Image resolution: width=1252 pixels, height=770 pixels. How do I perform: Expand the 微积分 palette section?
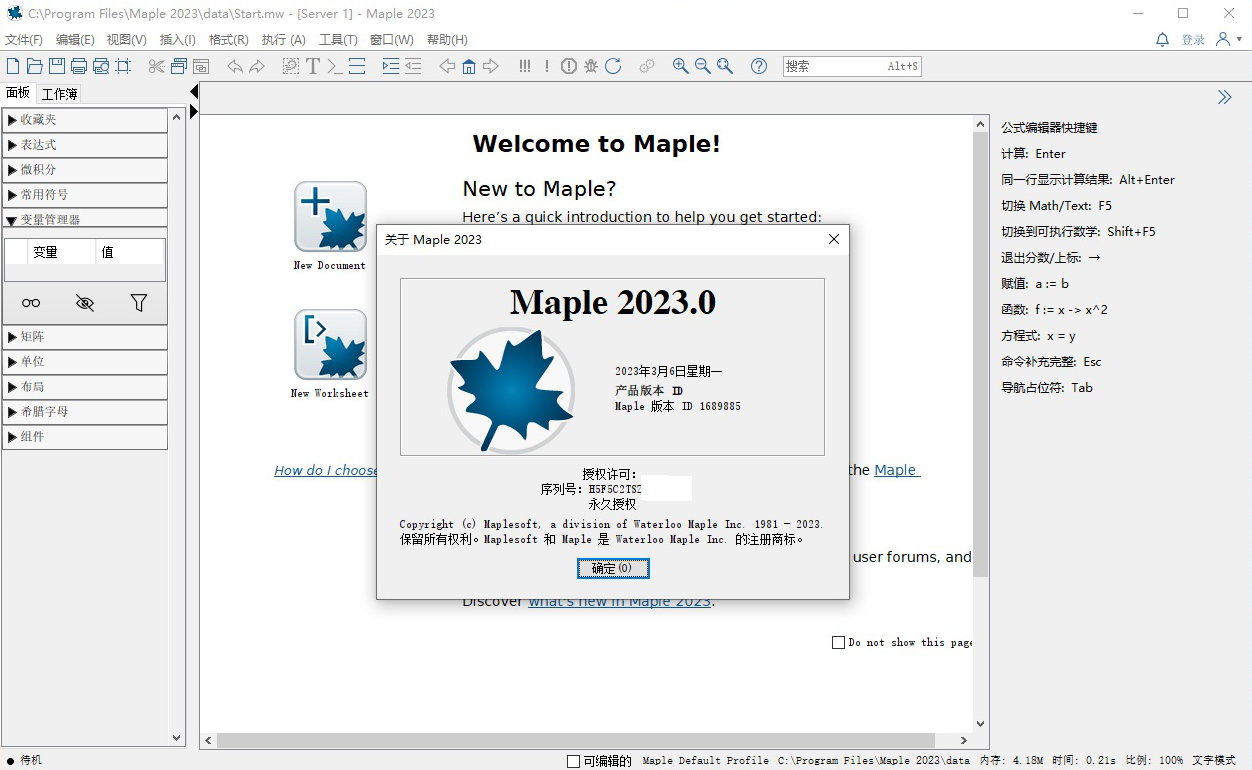click(x=85, y=170)
